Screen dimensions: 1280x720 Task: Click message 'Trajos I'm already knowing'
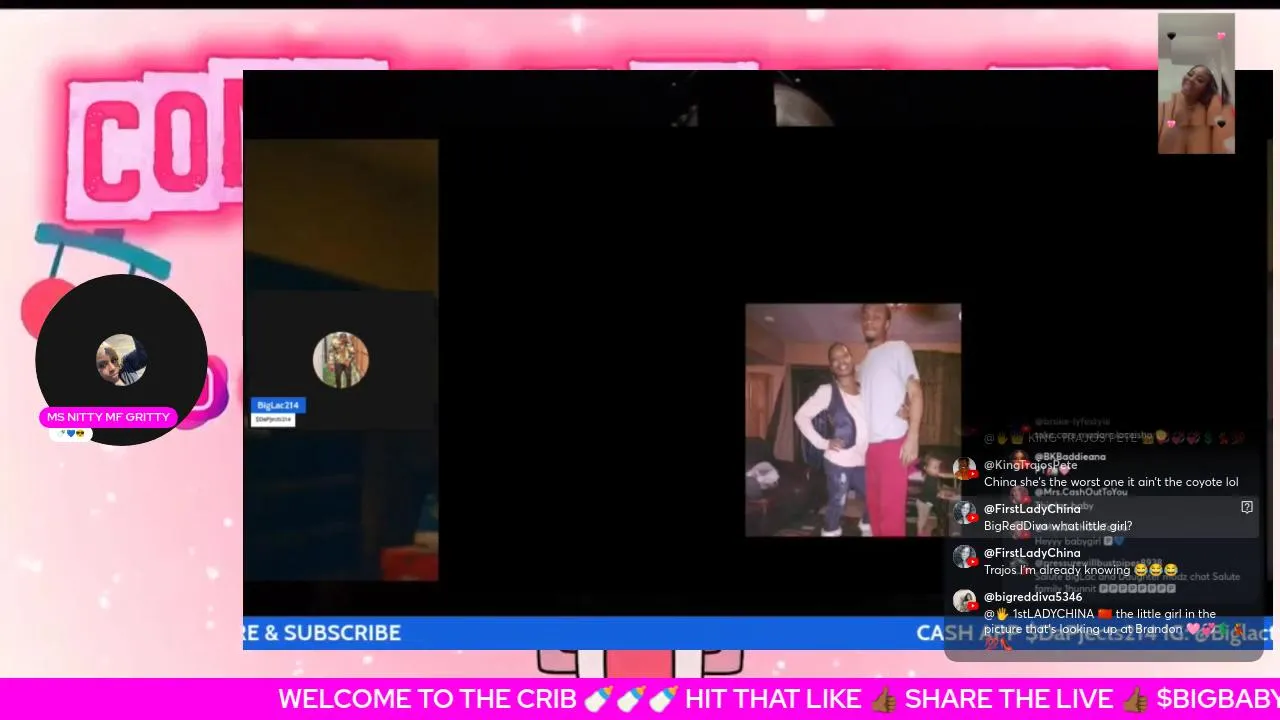pos(1081,570)
